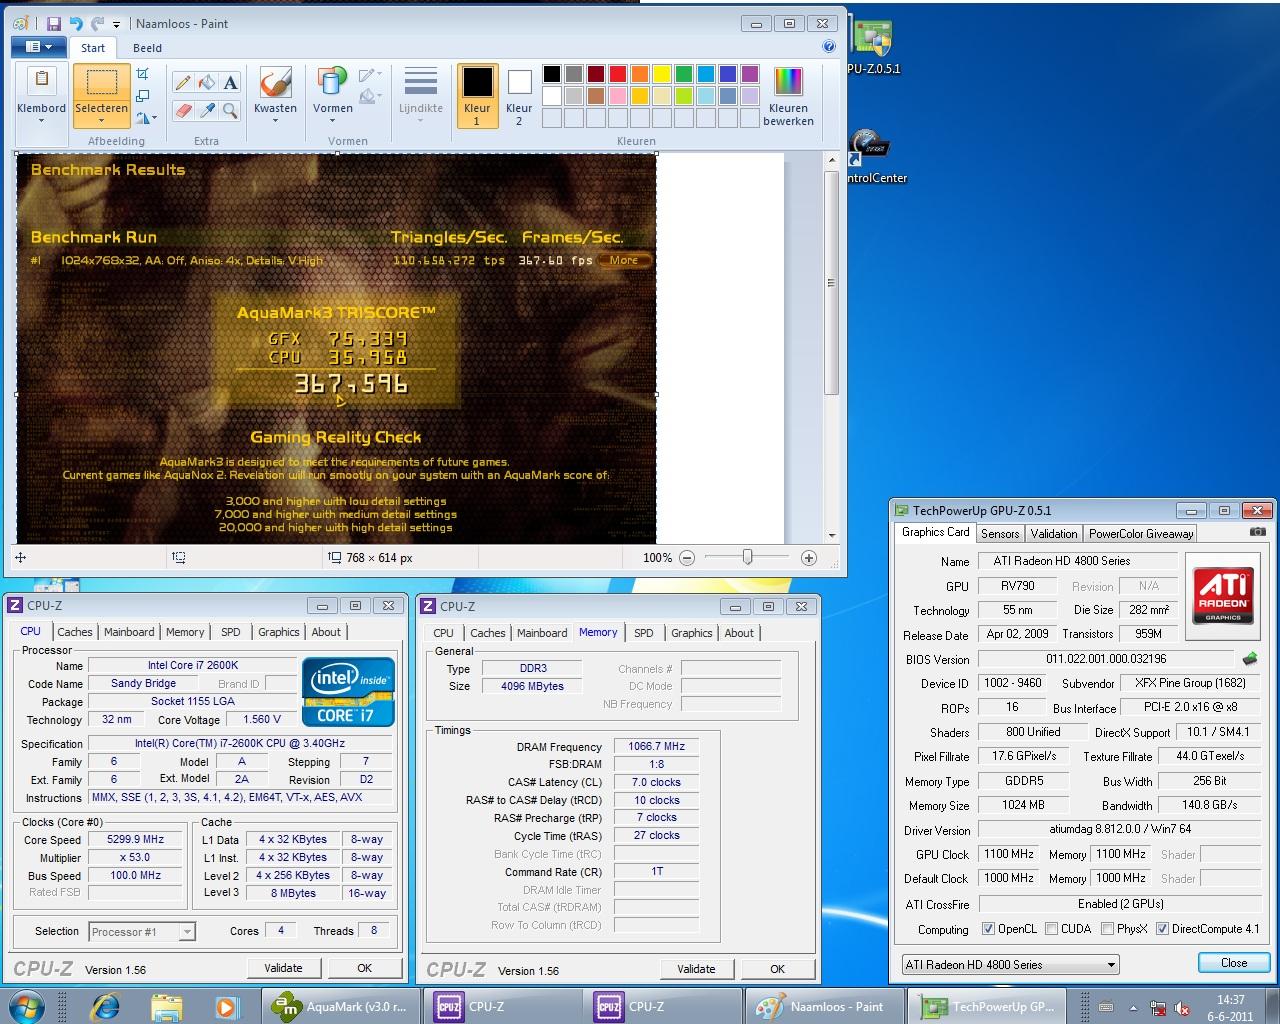Open Windows Media Player on taskbar
The width and height of the screenshot is (1280, 1024).
point(226,1006)
